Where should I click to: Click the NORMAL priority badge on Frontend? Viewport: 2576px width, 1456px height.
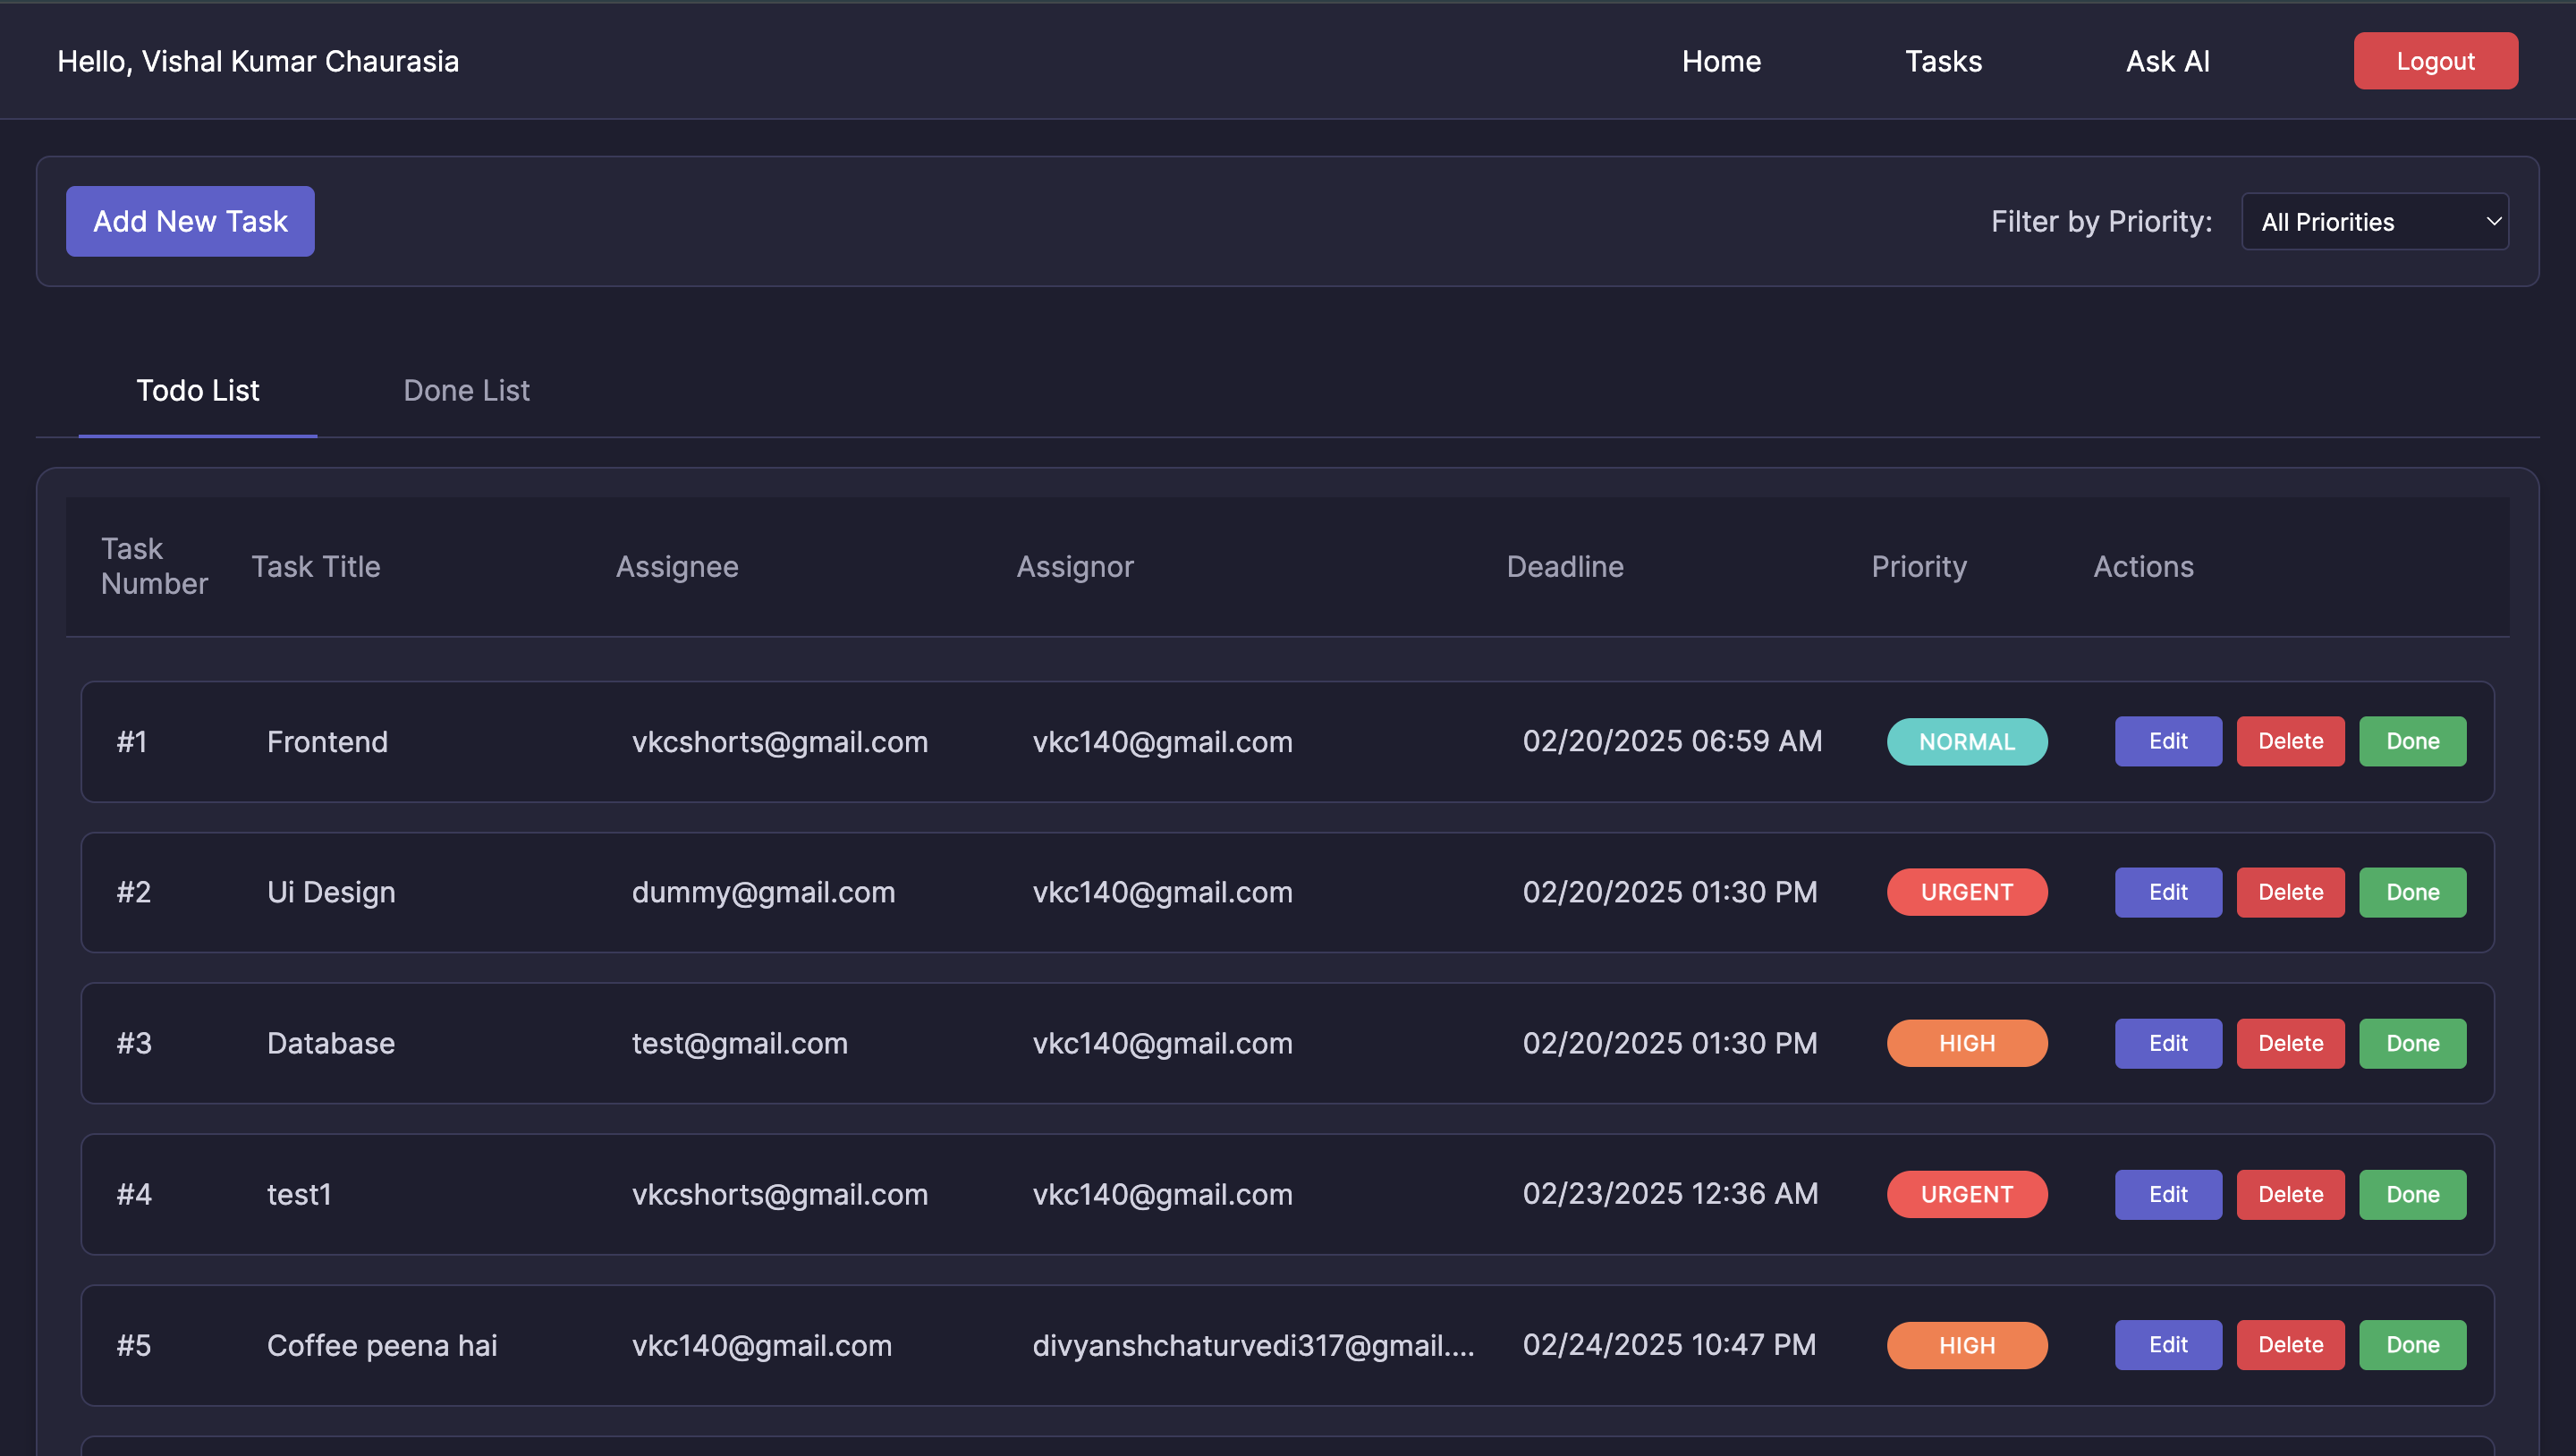tap(1966, 742)
